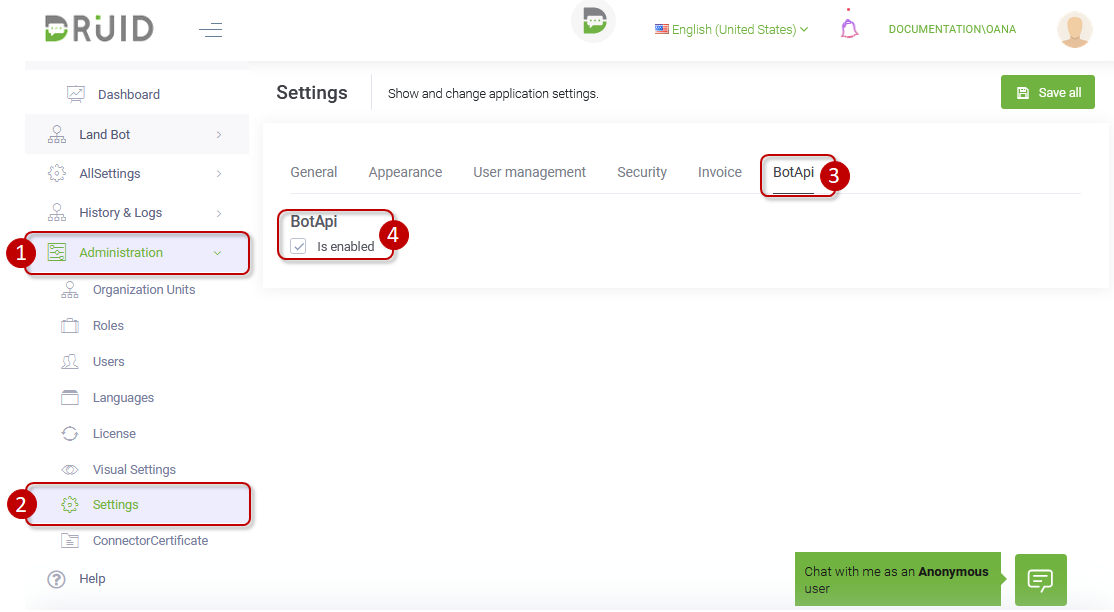Click the Dashboard chart icon
This screenshot has width=1114, height=612.
[x=76, y=94]
